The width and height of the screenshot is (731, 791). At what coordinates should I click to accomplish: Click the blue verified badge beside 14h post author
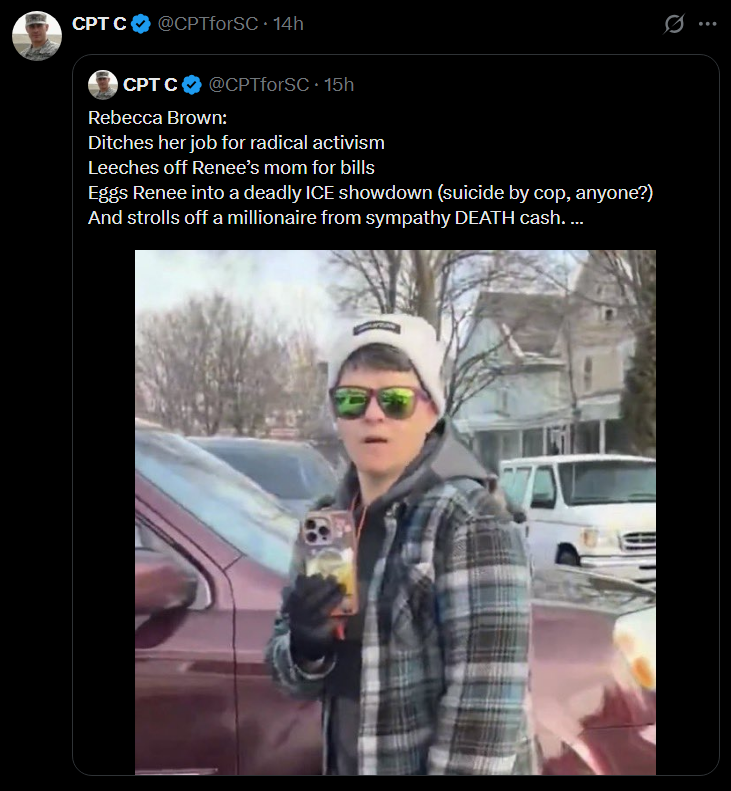(141, 24)
